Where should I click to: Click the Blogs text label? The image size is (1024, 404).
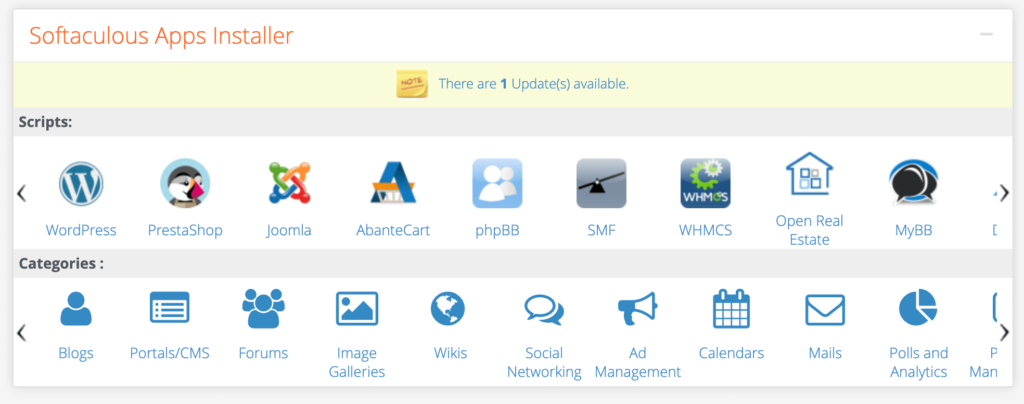click(x=76, y=354)
